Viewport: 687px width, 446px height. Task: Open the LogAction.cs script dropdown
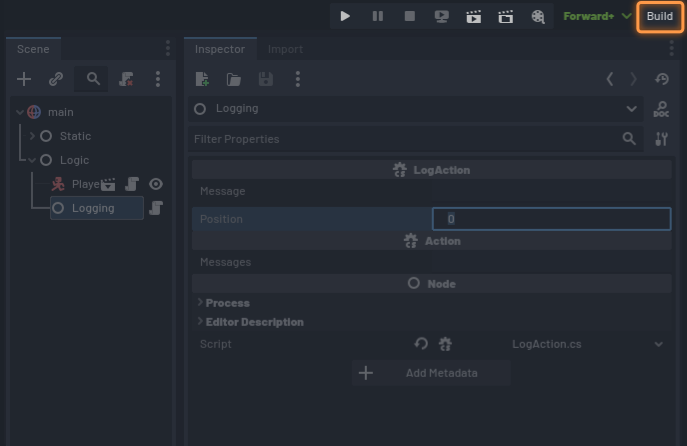[x=658, y=344]
